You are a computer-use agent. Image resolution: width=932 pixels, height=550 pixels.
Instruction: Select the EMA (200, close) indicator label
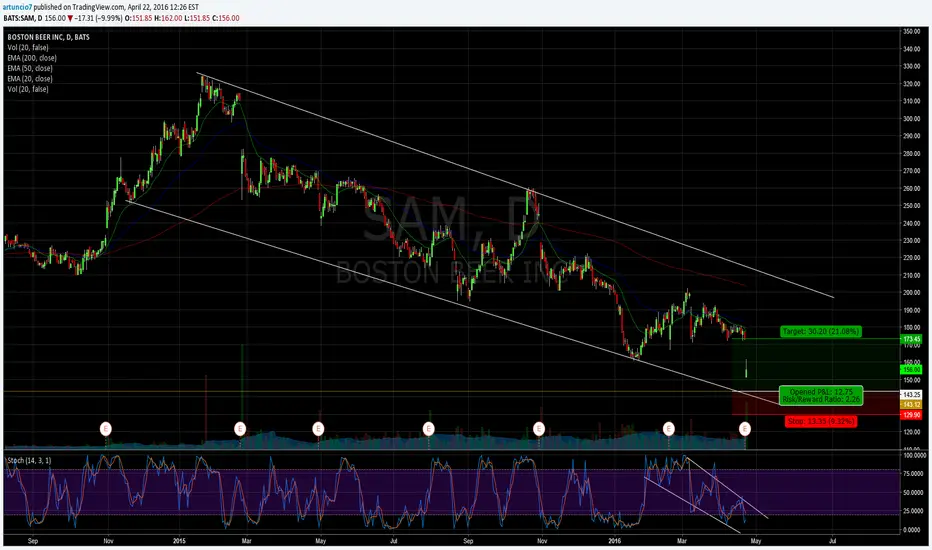(32, 58)
